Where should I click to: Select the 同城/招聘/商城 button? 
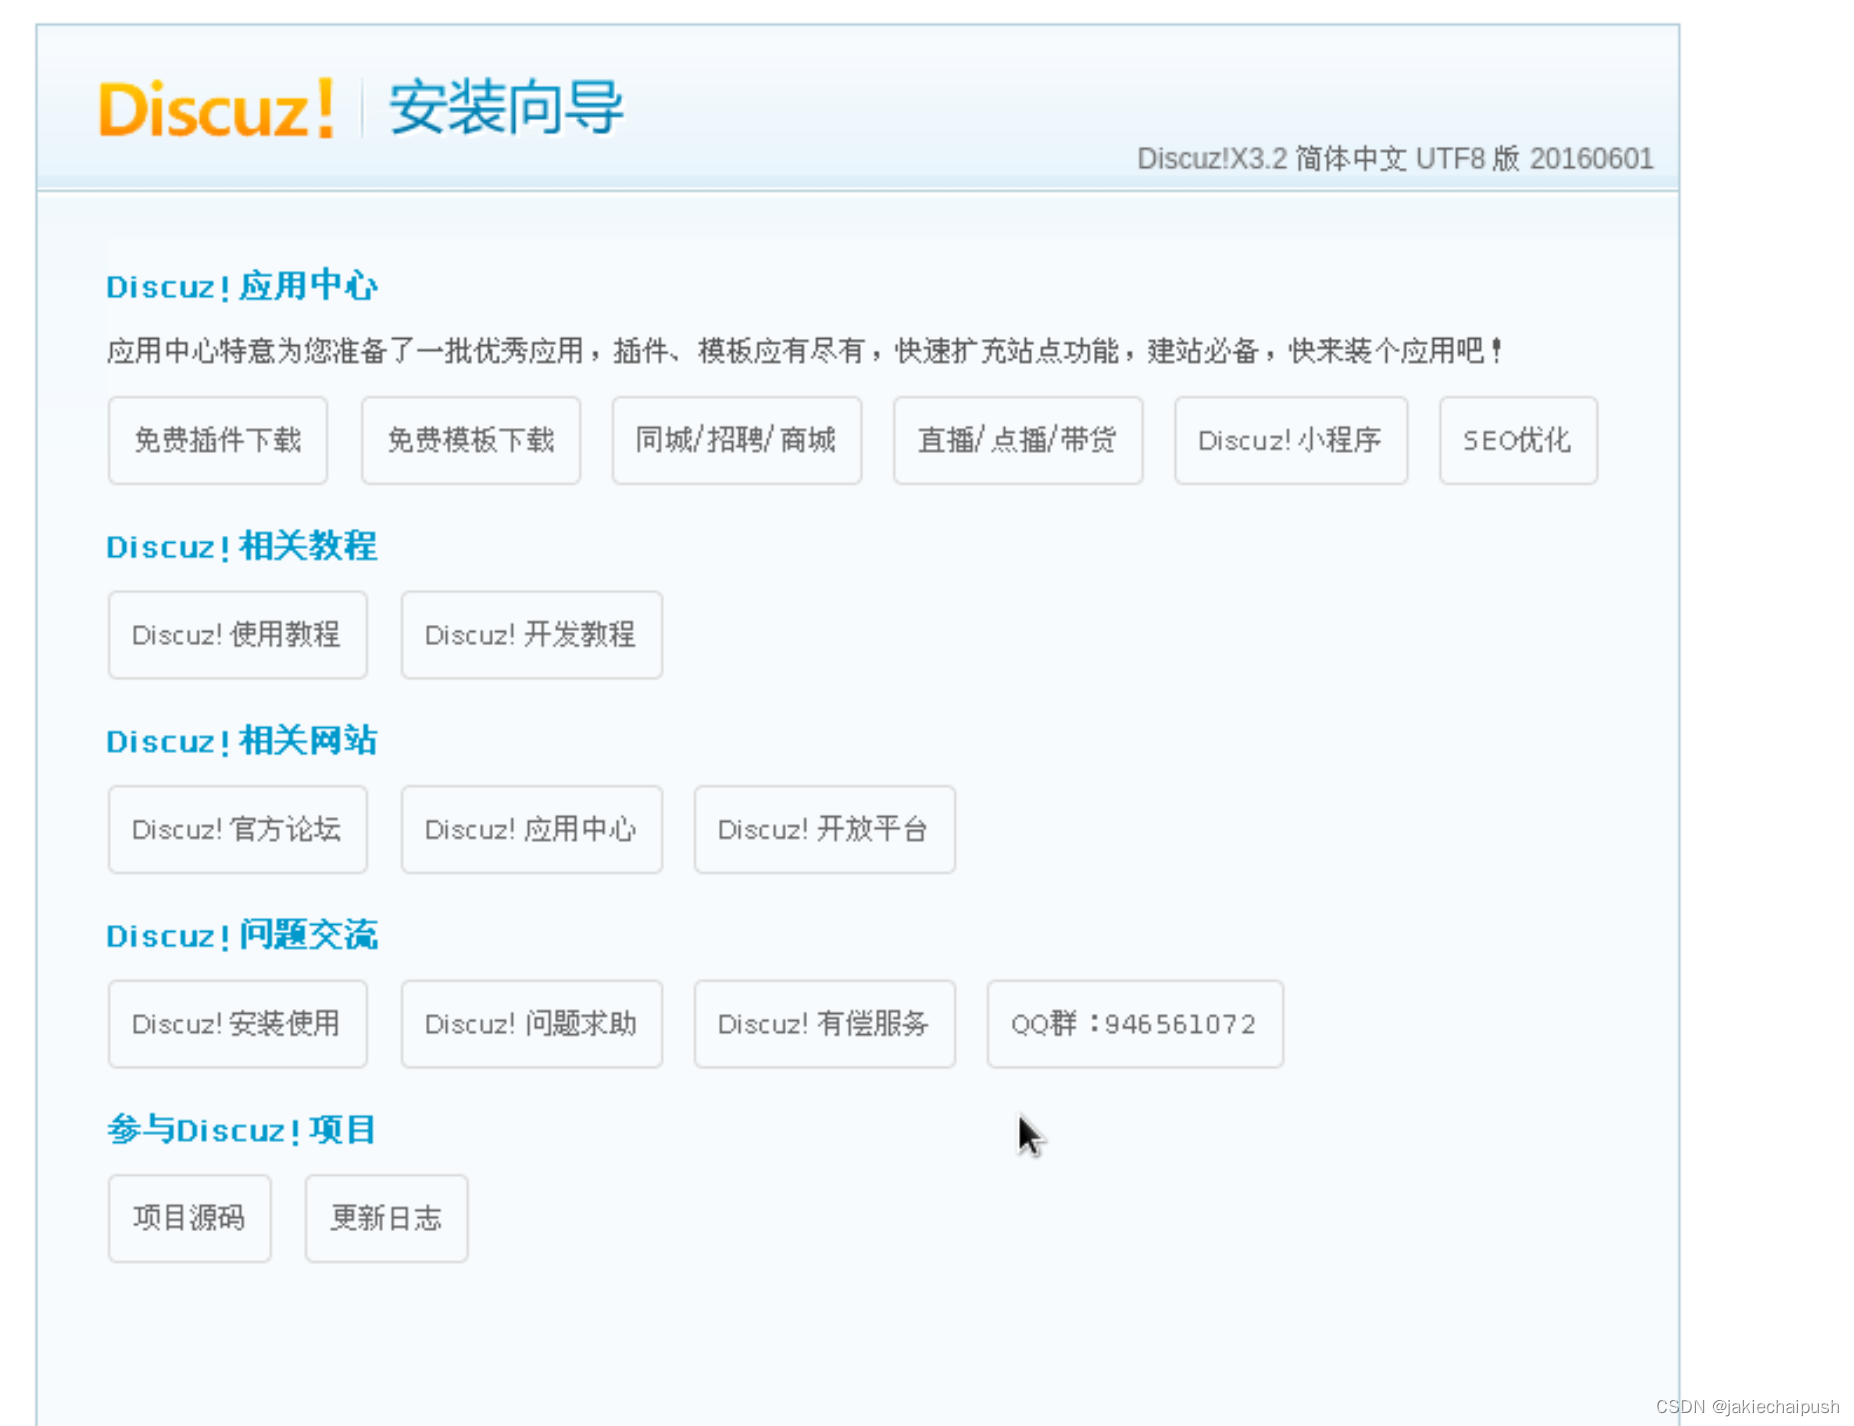pos(737,440)
